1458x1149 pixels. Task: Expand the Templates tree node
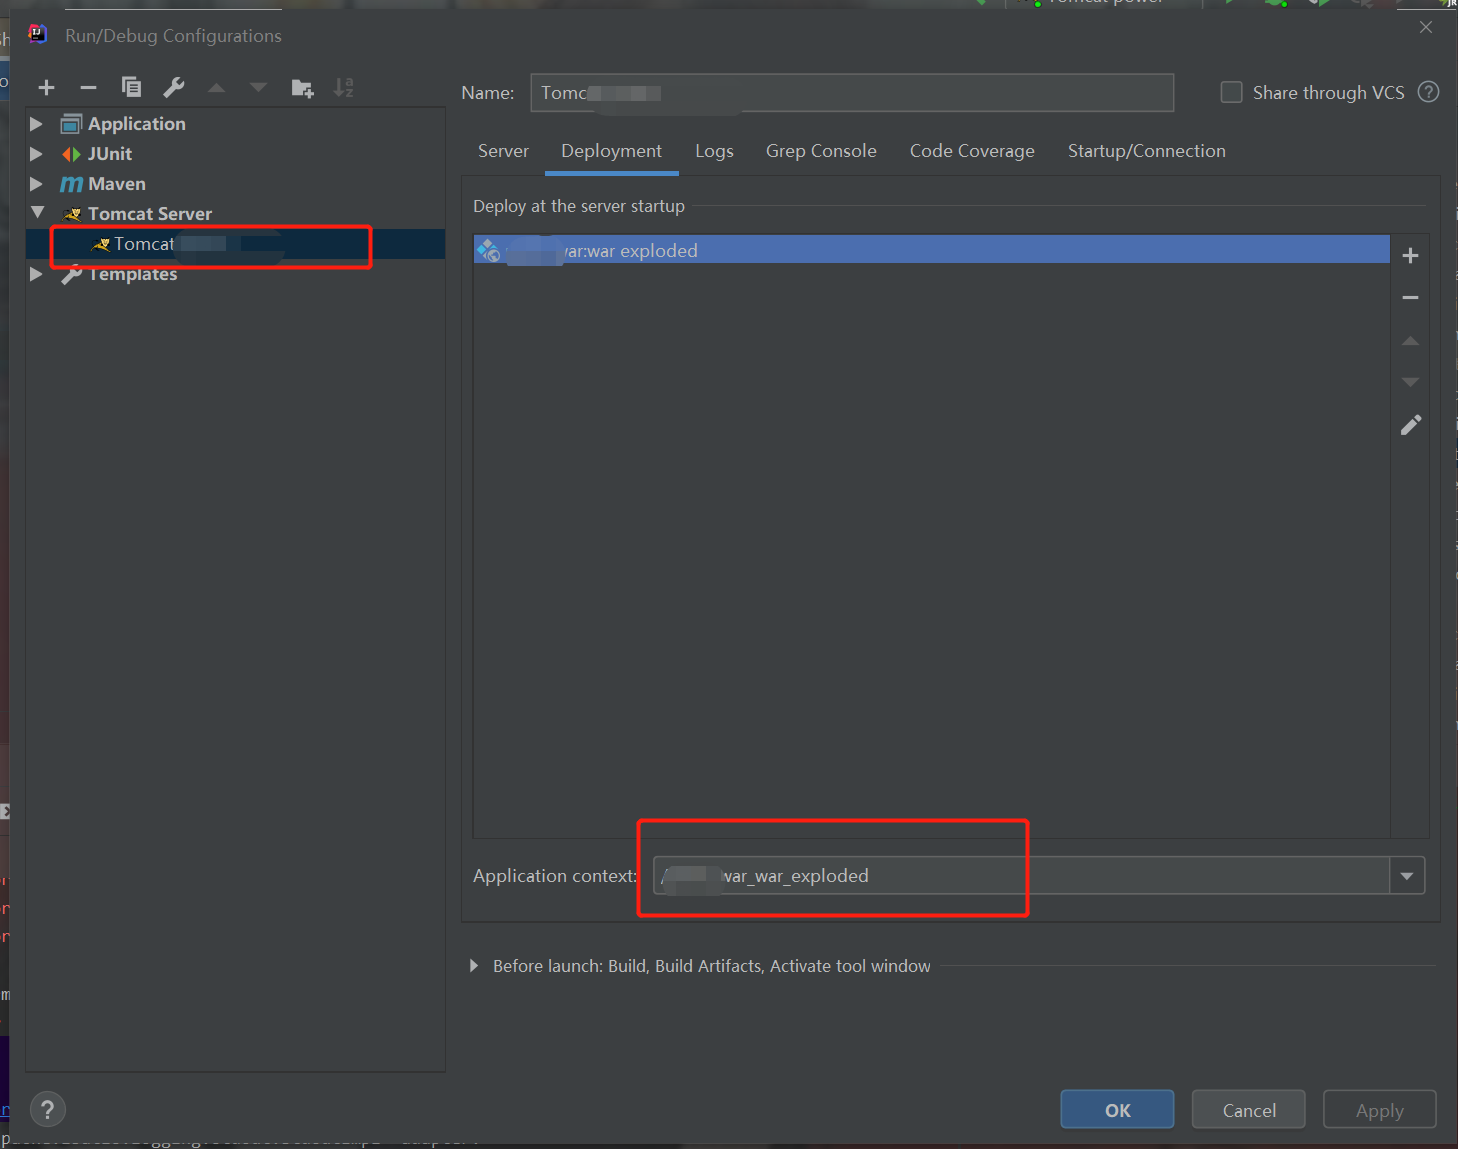pyautogui.click(x=36, y=274)
